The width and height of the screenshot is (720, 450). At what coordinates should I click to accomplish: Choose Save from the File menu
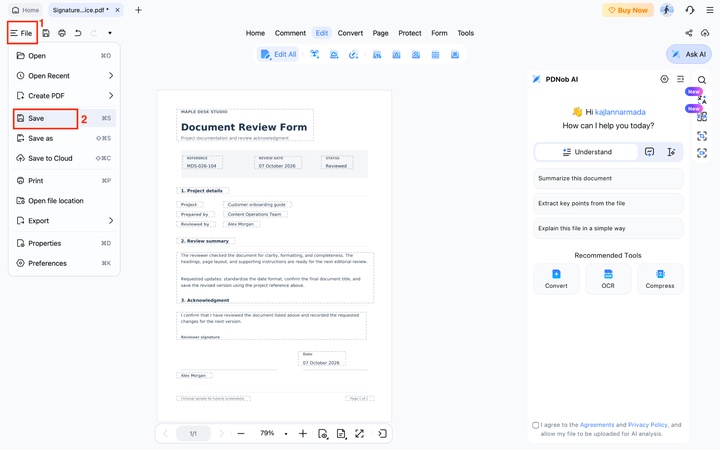click(x=64, y=118)
